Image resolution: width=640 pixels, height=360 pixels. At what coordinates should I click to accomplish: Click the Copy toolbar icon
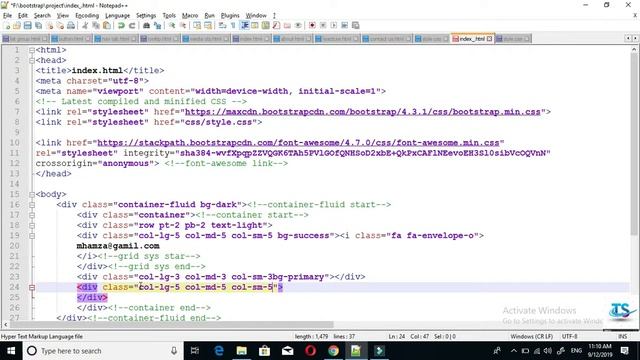(96, 25)
